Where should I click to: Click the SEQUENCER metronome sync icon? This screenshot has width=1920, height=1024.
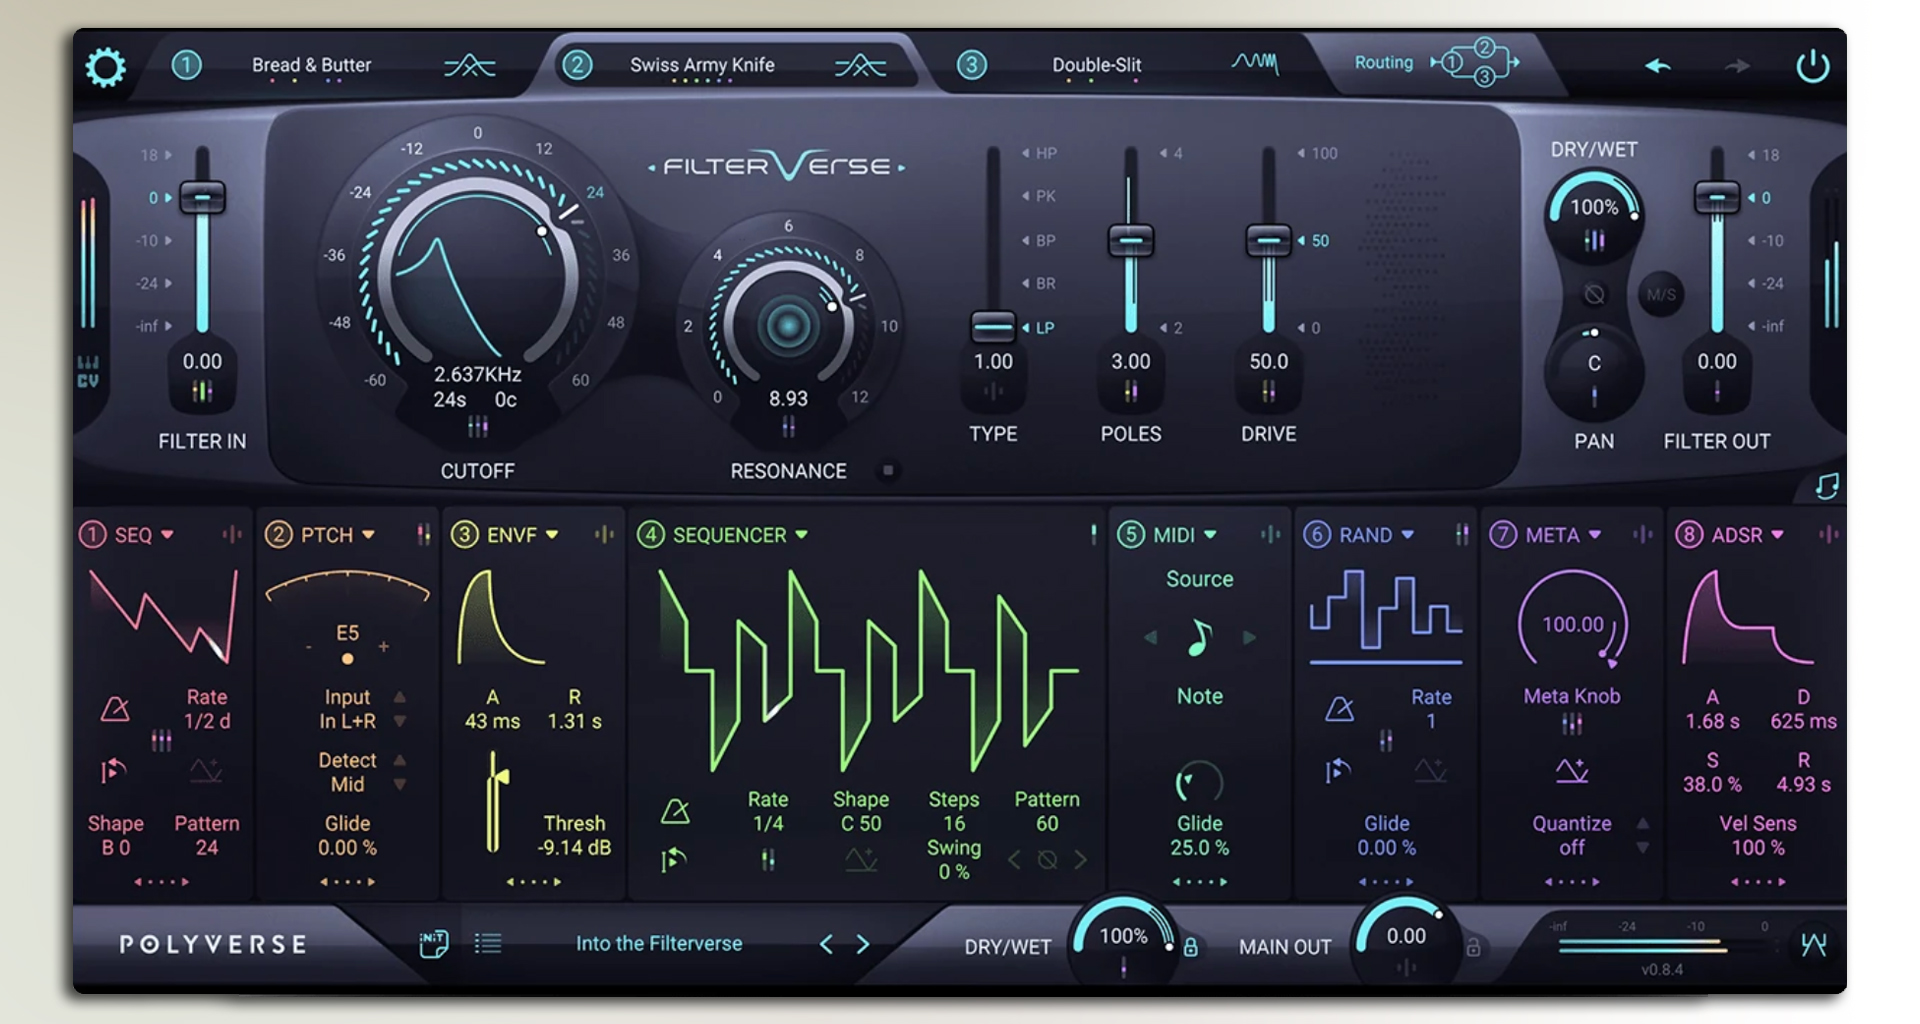click(675, 811)
